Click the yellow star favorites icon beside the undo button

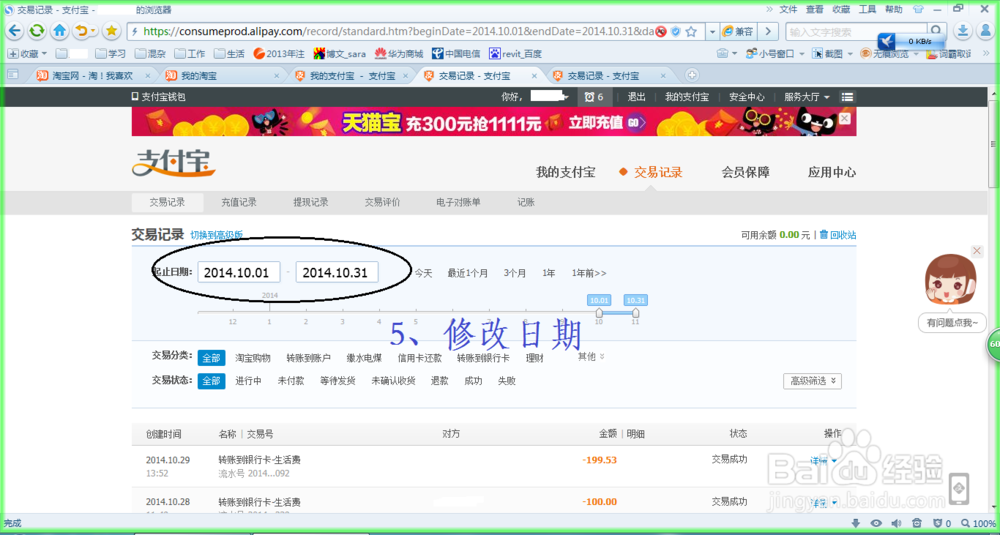click(x=111, y=31)
